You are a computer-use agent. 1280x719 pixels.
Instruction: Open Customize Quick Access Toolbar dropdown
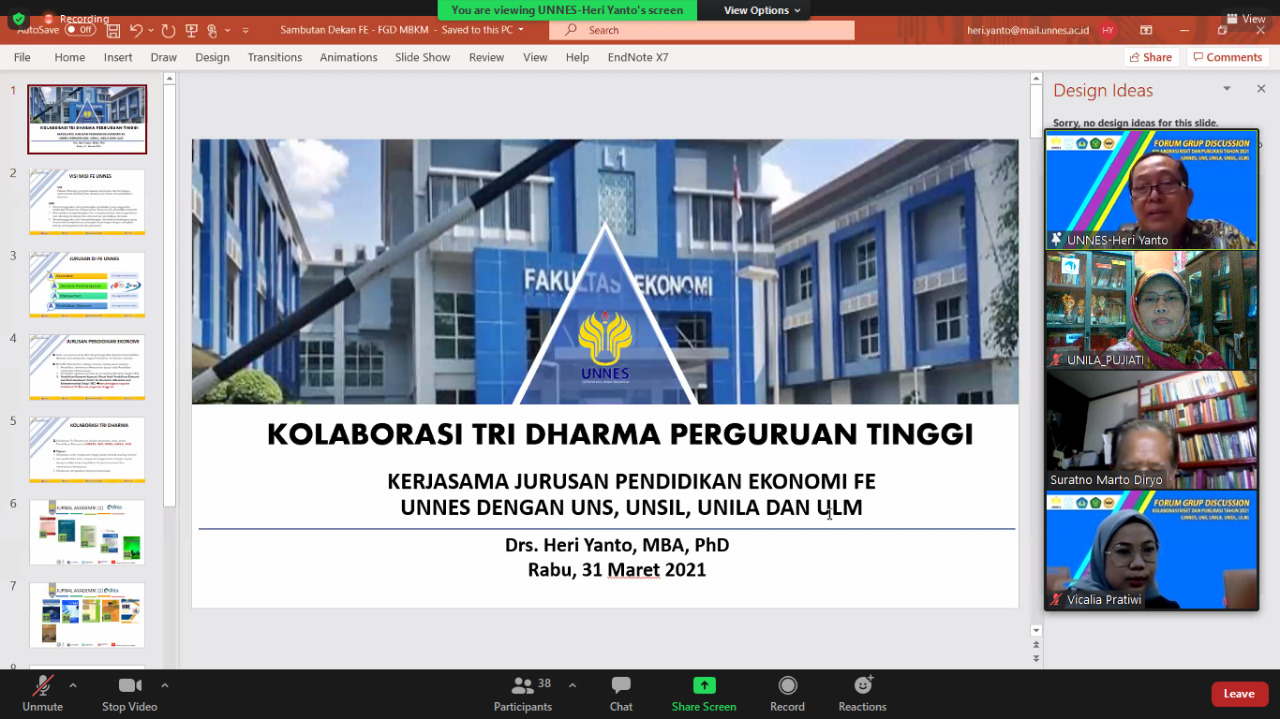[x=245, y=30]
